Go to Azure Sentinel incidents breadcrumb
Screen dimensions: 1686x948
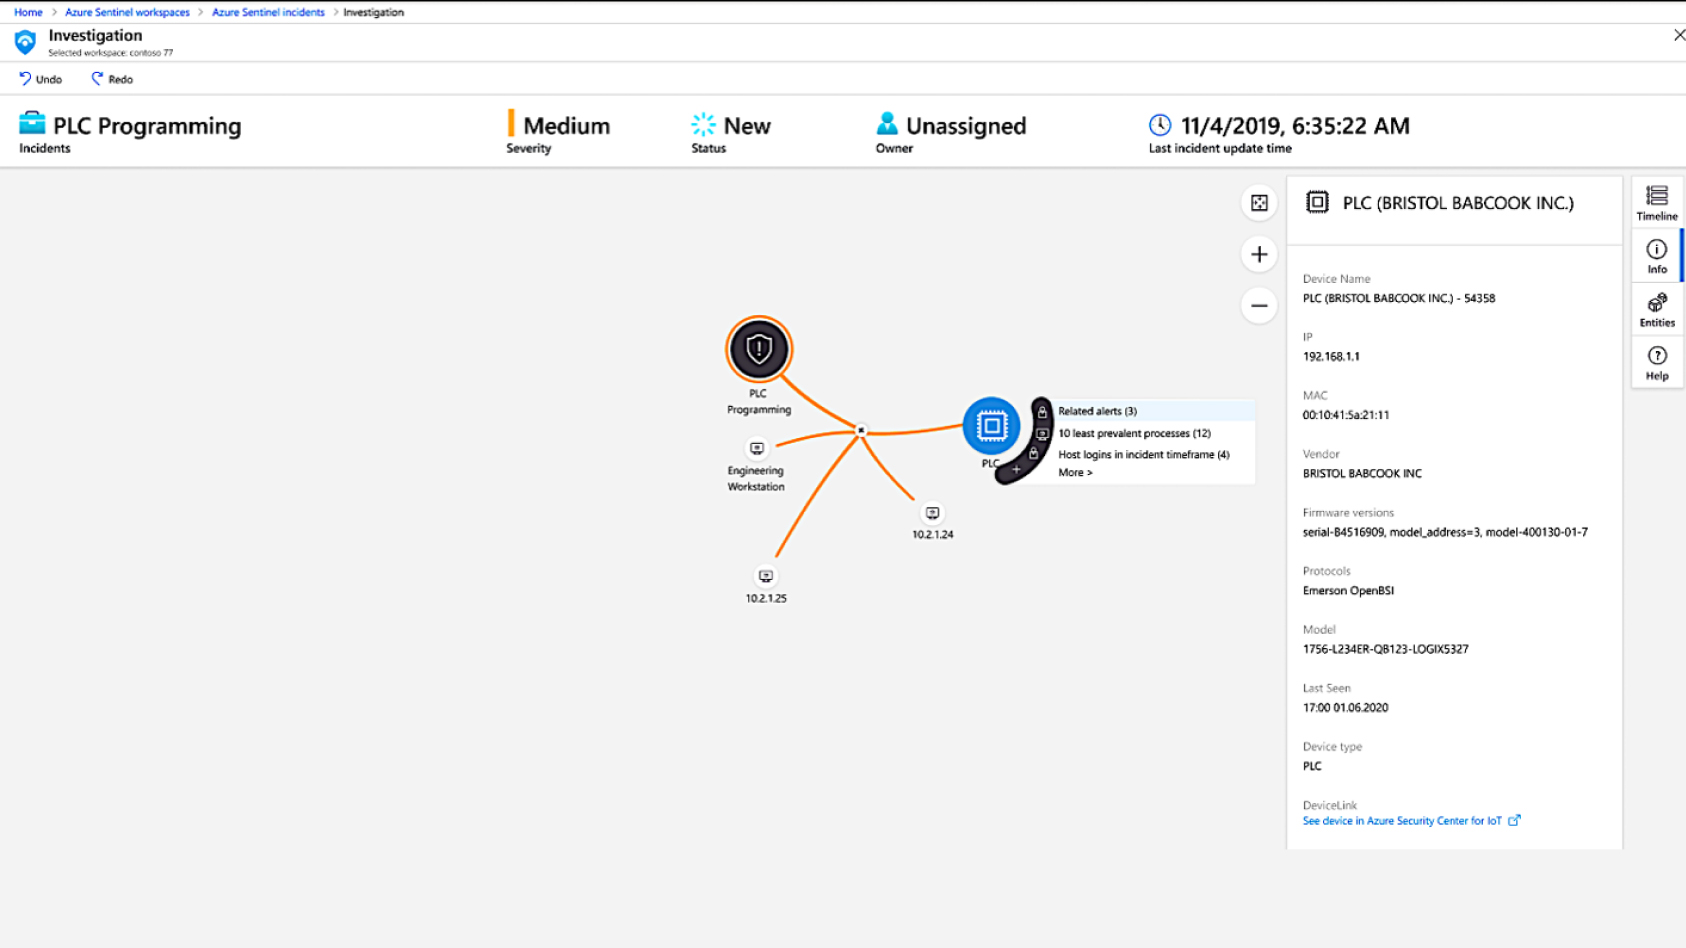coord(268,12)
